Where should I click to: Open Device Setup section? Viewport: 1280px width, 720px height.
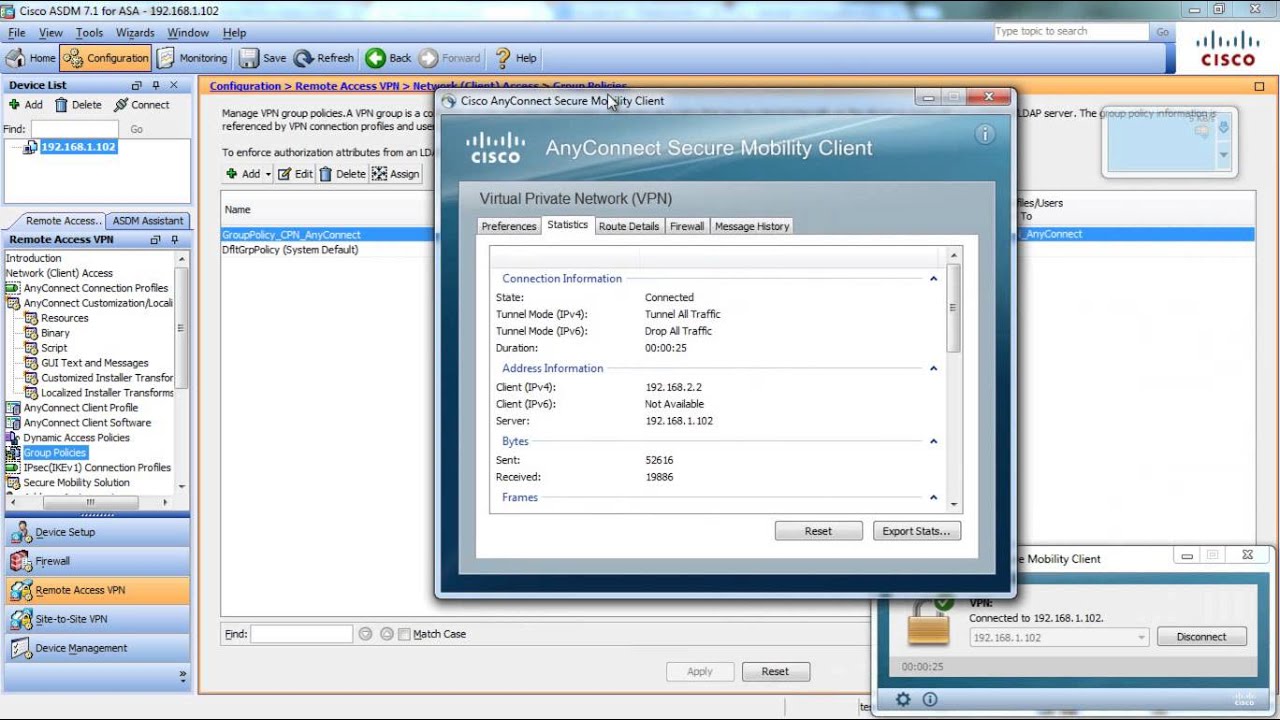(x=97, y=533)
